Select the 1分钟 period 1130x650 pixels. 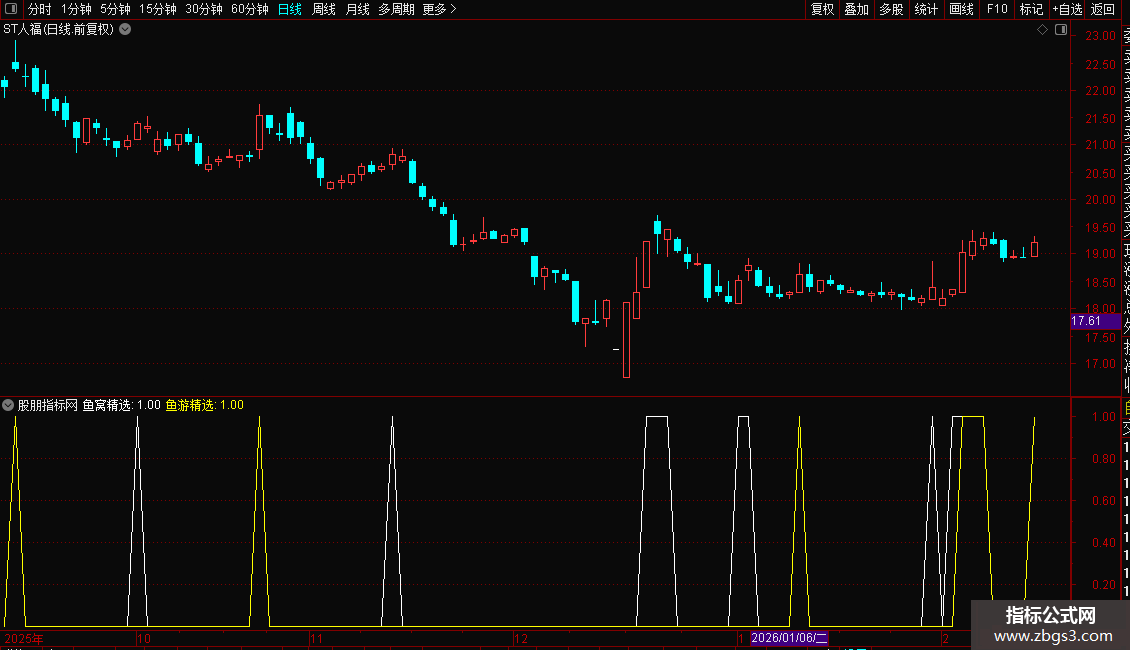[x=76, y=9]
